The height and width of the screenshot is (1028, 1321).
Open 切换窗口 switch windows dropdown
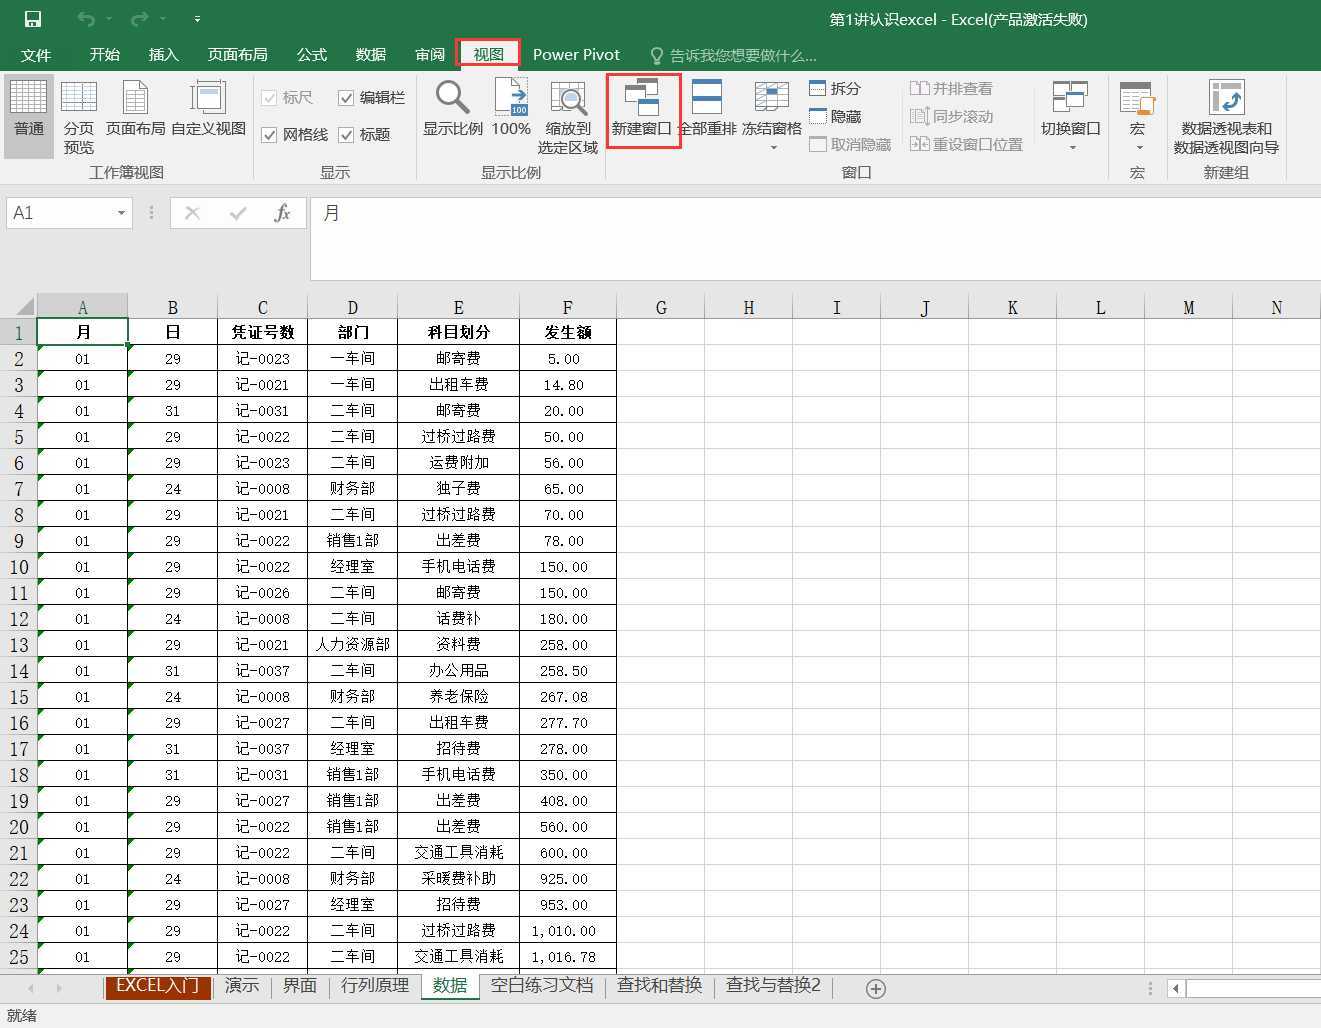click(1070, 116)
